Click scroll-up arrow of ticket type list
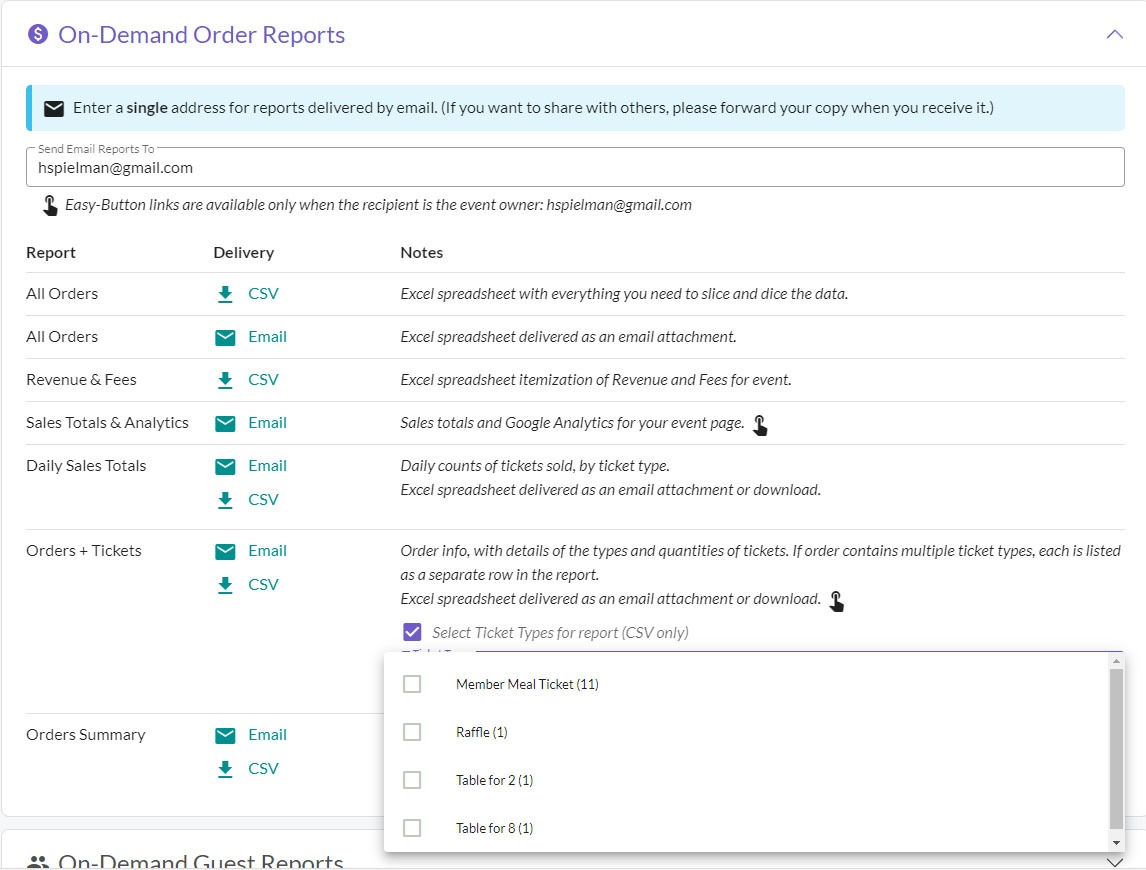The image size is (1146, 870). [x=1116, y=661]
